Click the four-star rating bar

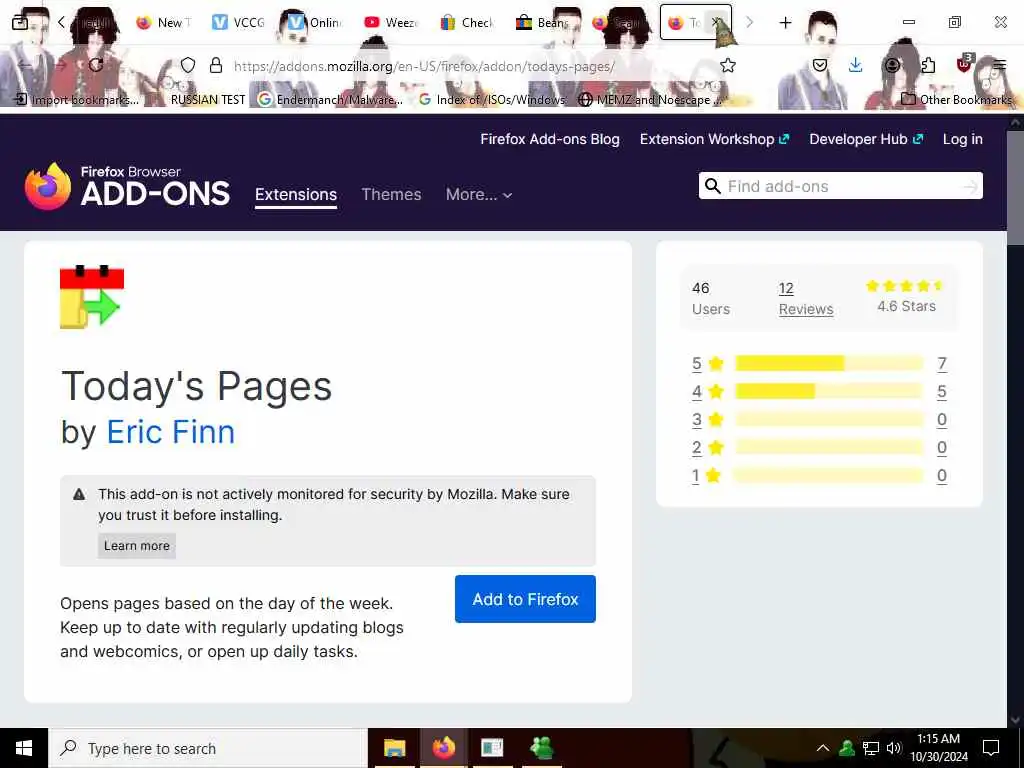pos(829,391)
